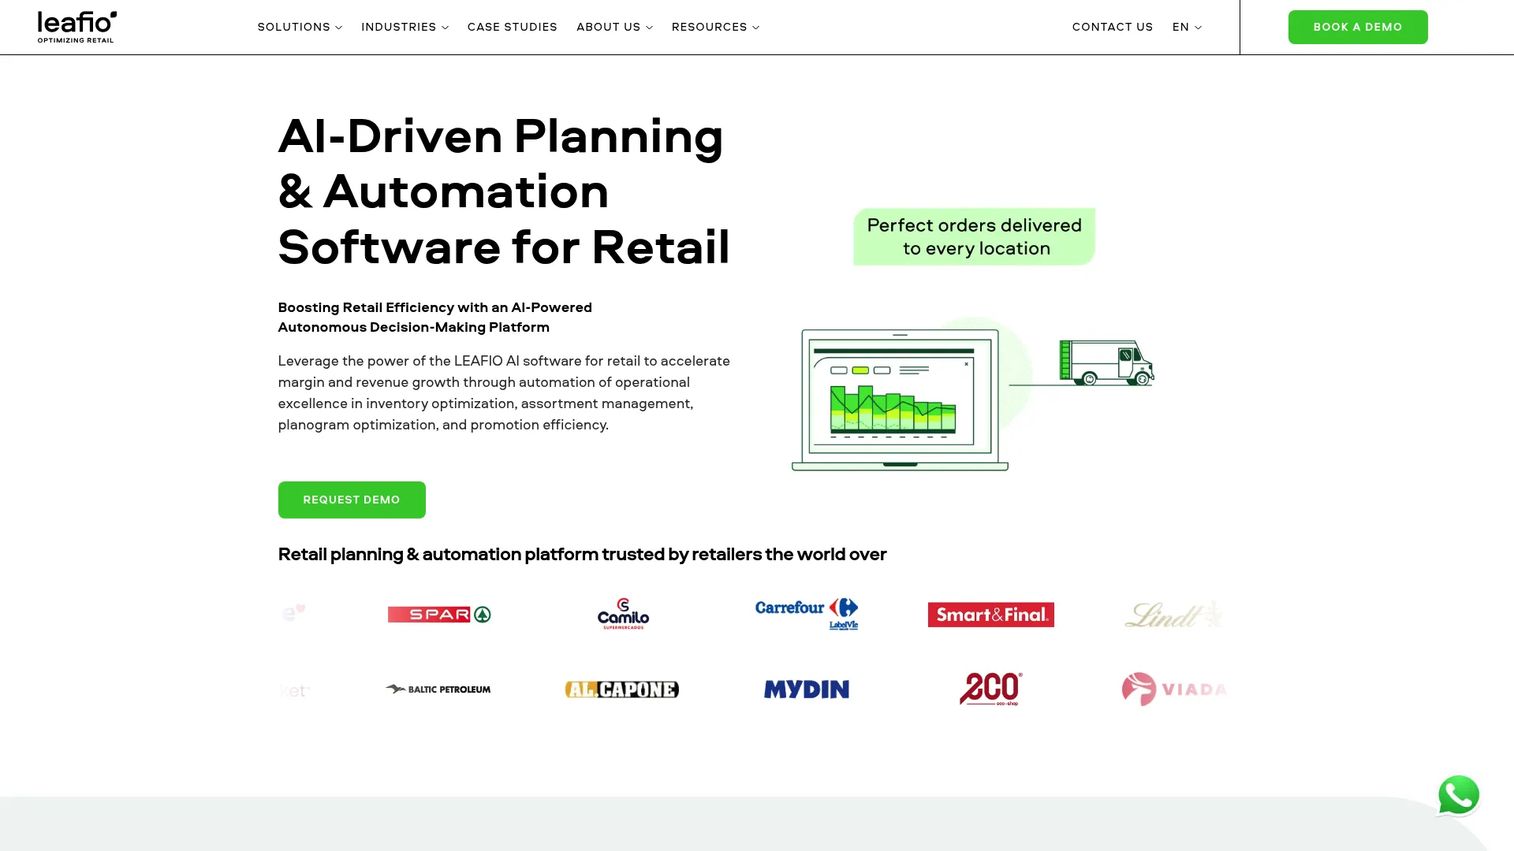The height and width of the screenshot is (851, 1514).
Task: Expand the Resources dropdown menu
Action: point(715,27)
